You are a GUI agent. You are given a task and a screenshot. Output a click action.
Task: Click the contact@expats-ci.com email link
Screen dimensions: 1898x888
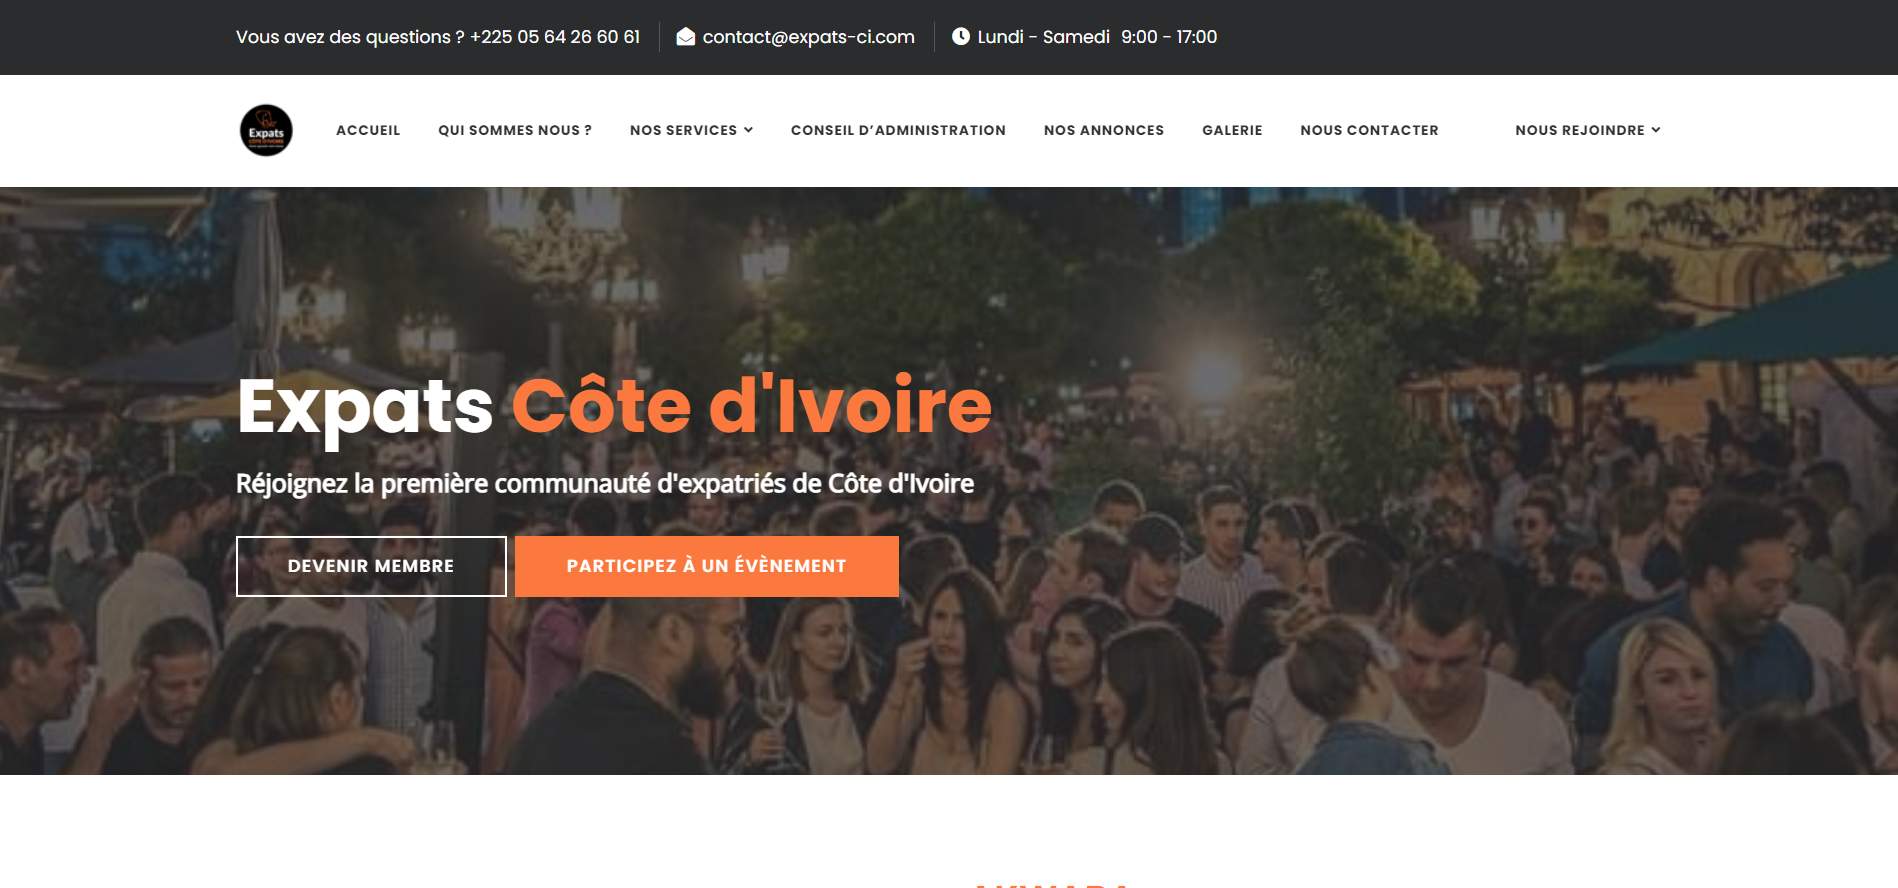[x=808, y=37]
